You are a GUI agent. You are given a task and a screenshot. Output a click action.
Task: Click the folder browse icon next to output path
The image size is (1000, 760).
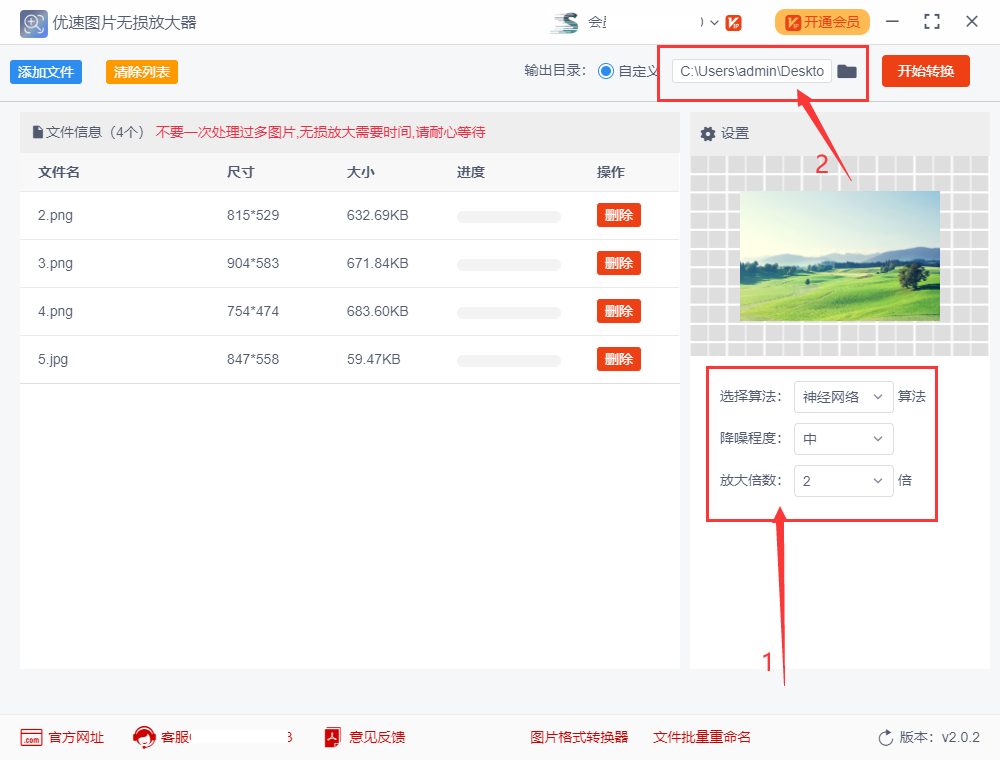click(847, 71)
